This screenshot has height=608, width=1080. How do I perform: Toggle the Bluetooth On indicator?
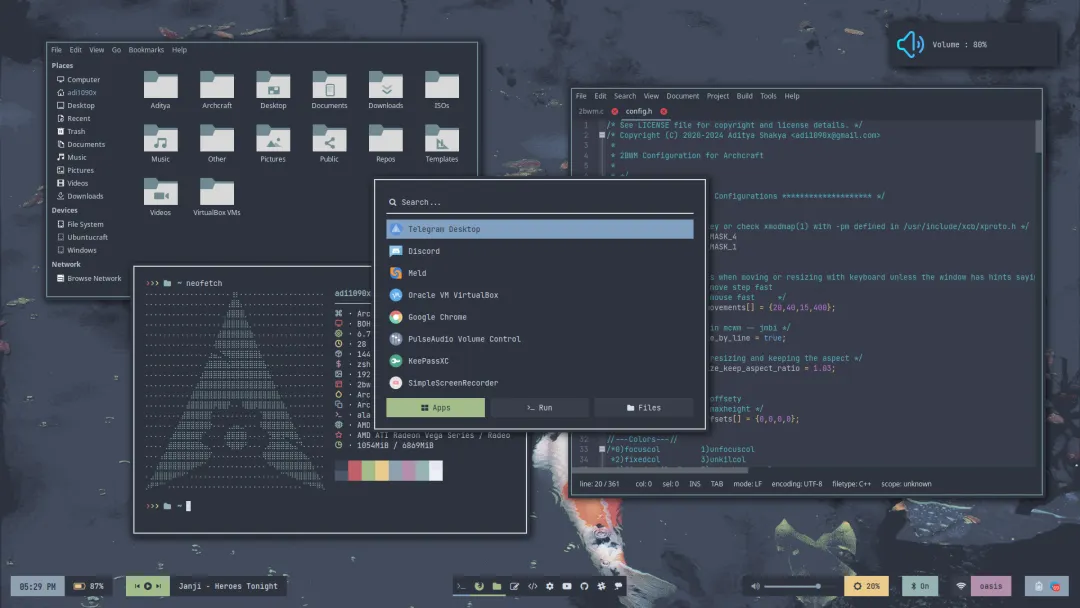920,586
